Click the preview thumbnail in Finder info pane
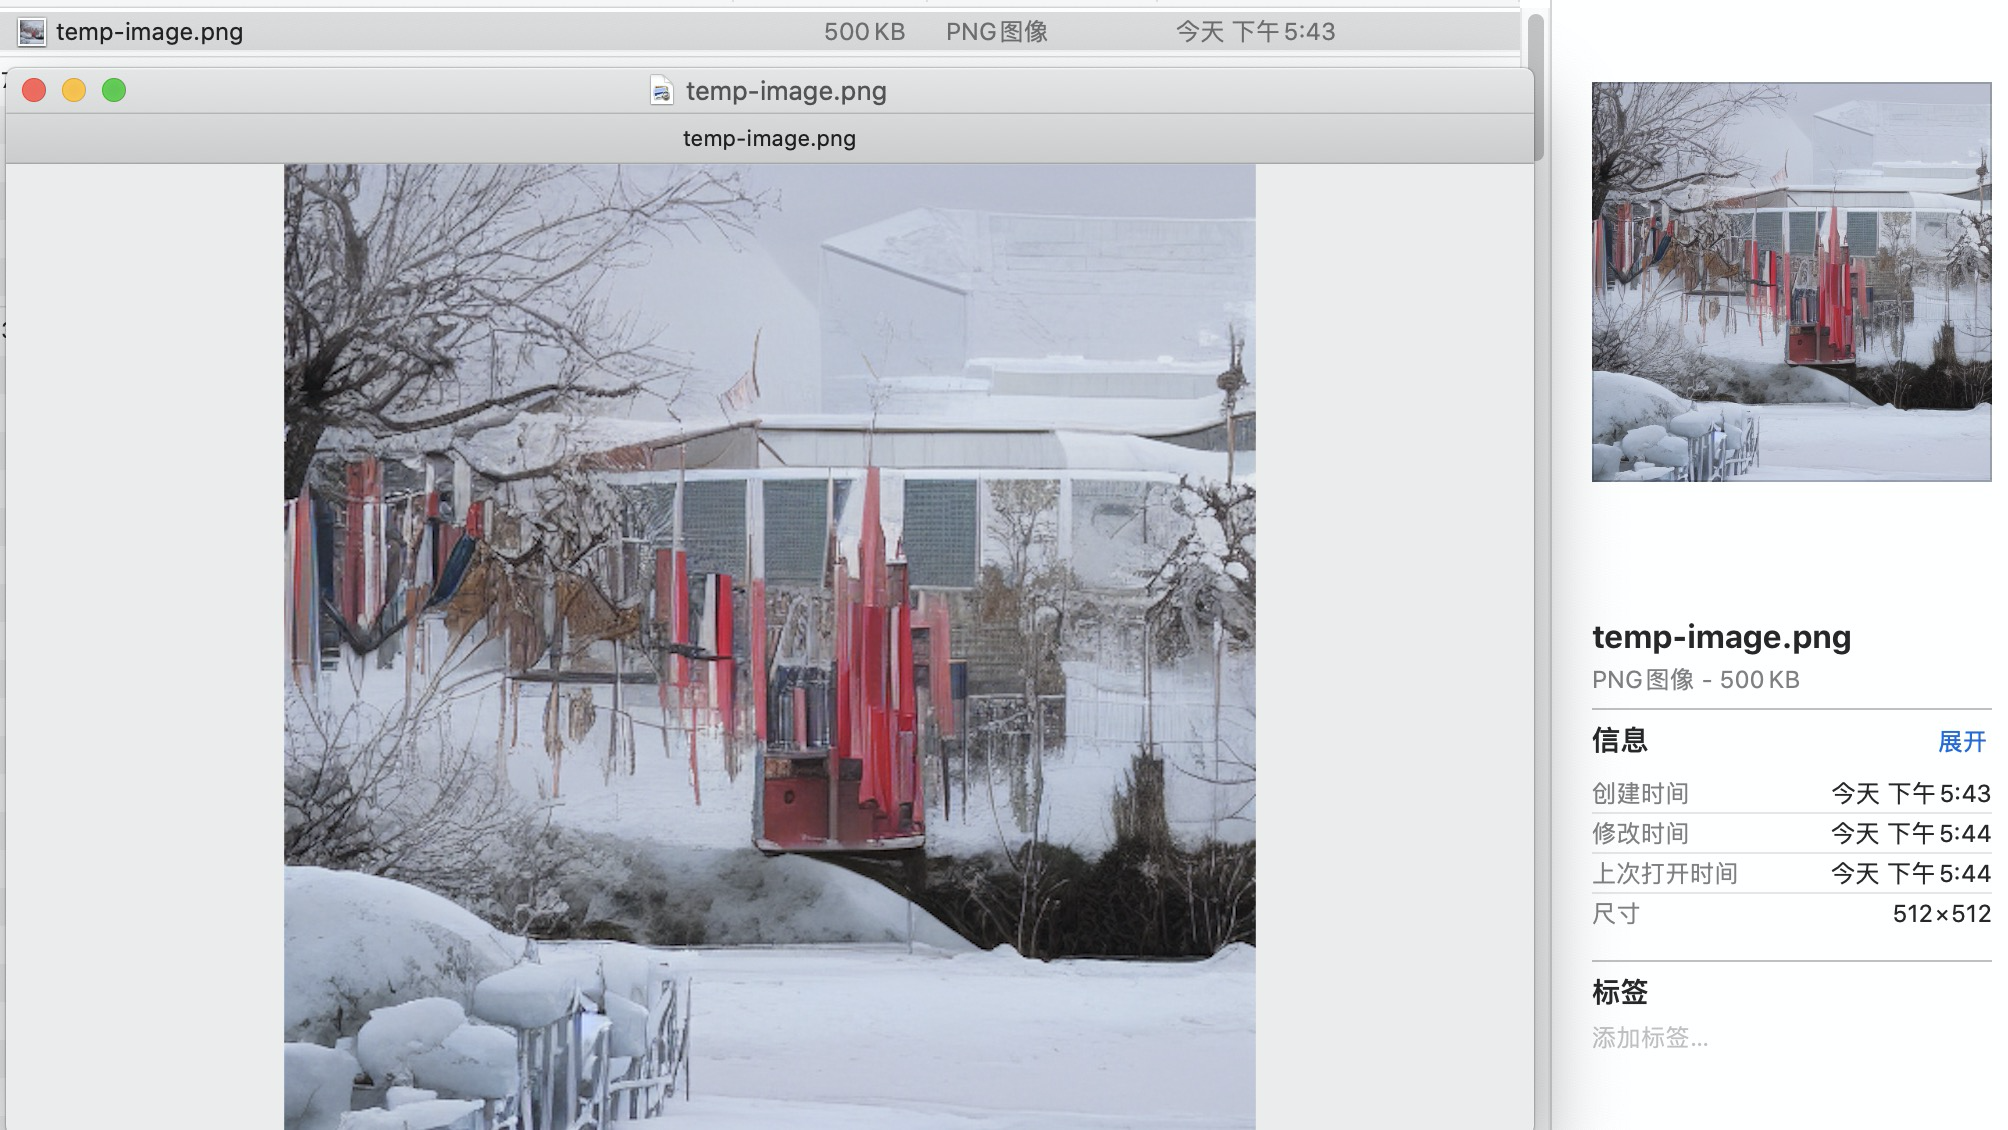 (x=1791, y=282)
